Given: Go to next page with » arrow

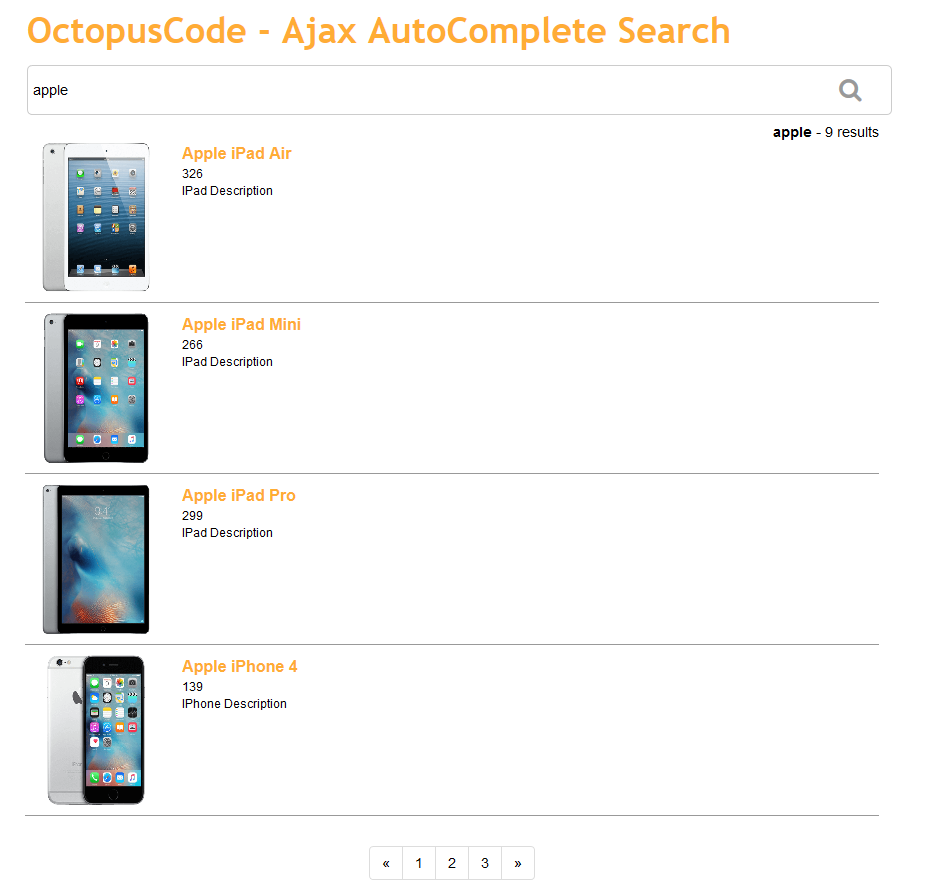Looking at the screenshot, I should coord(518,863).
